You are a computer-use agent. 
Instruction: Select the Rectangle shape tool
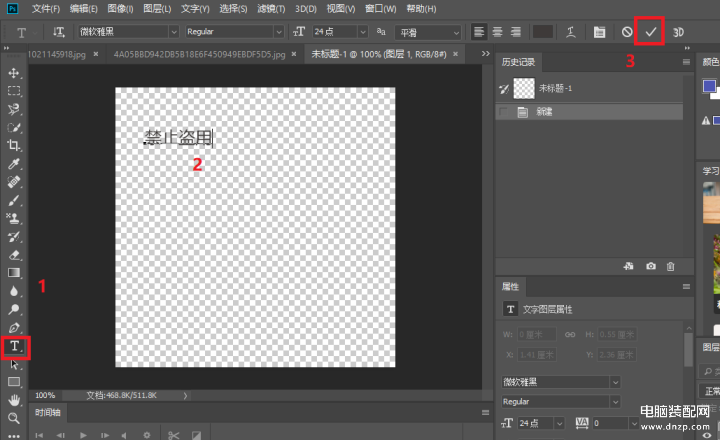tap(14, 382)
